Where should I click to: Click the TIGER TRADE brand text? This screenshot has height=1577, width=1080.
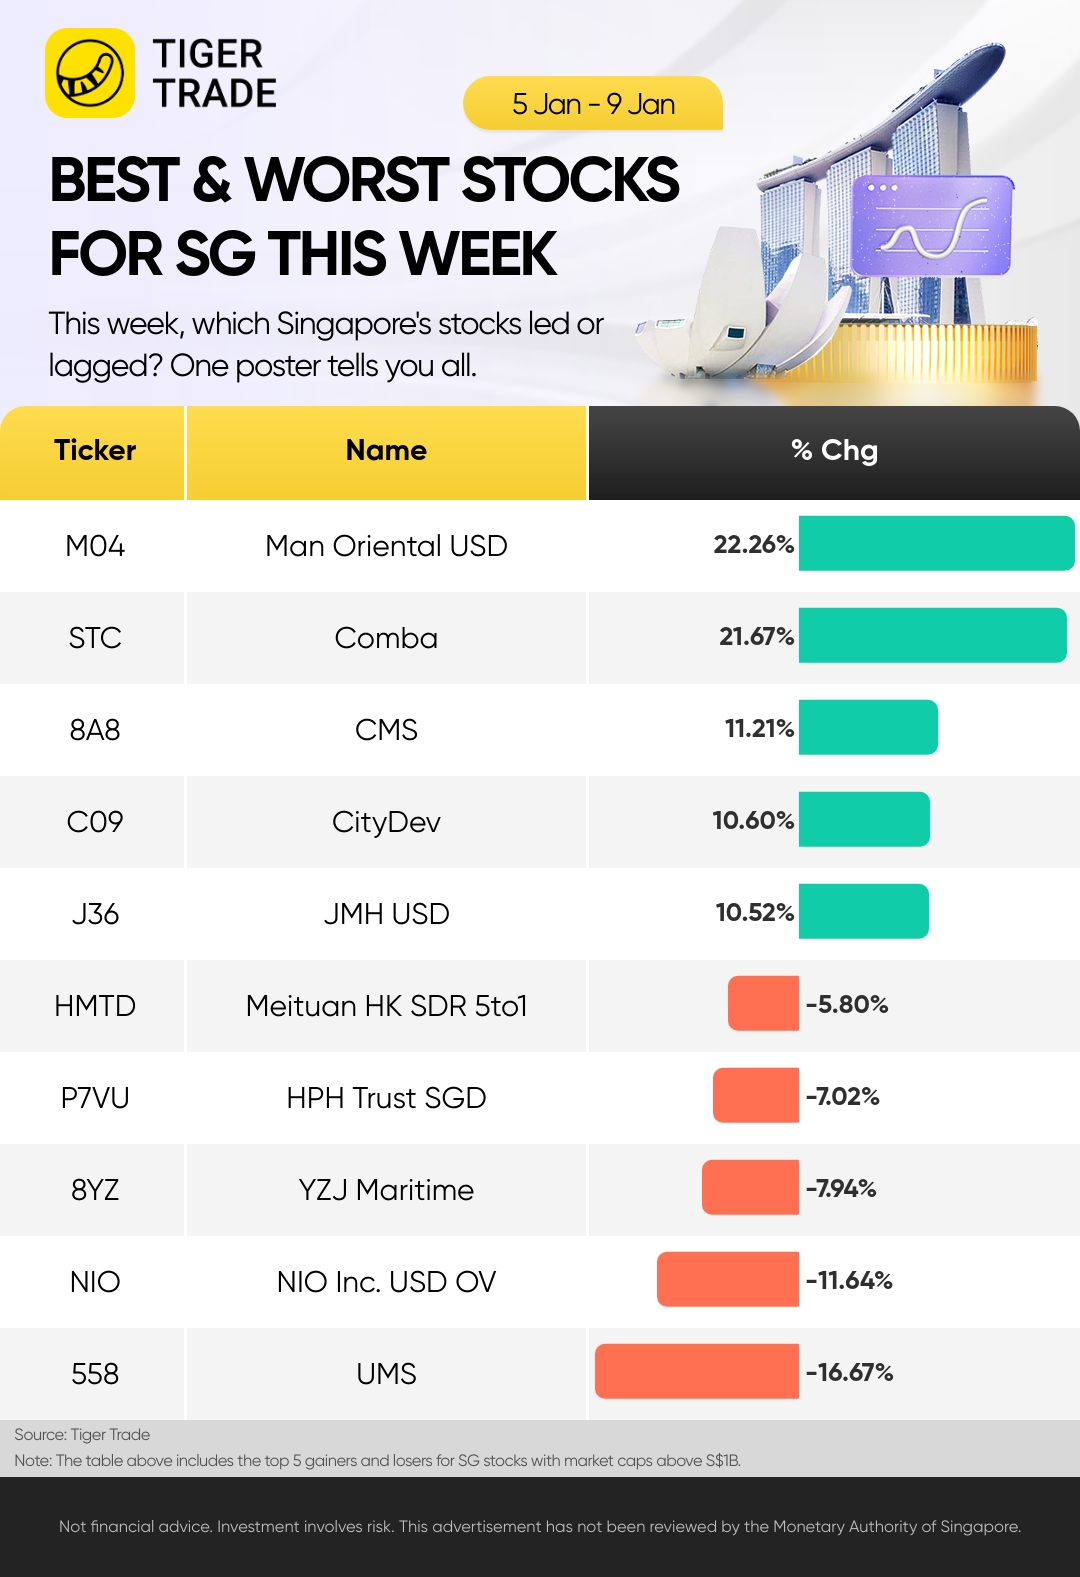coord(214,73)
